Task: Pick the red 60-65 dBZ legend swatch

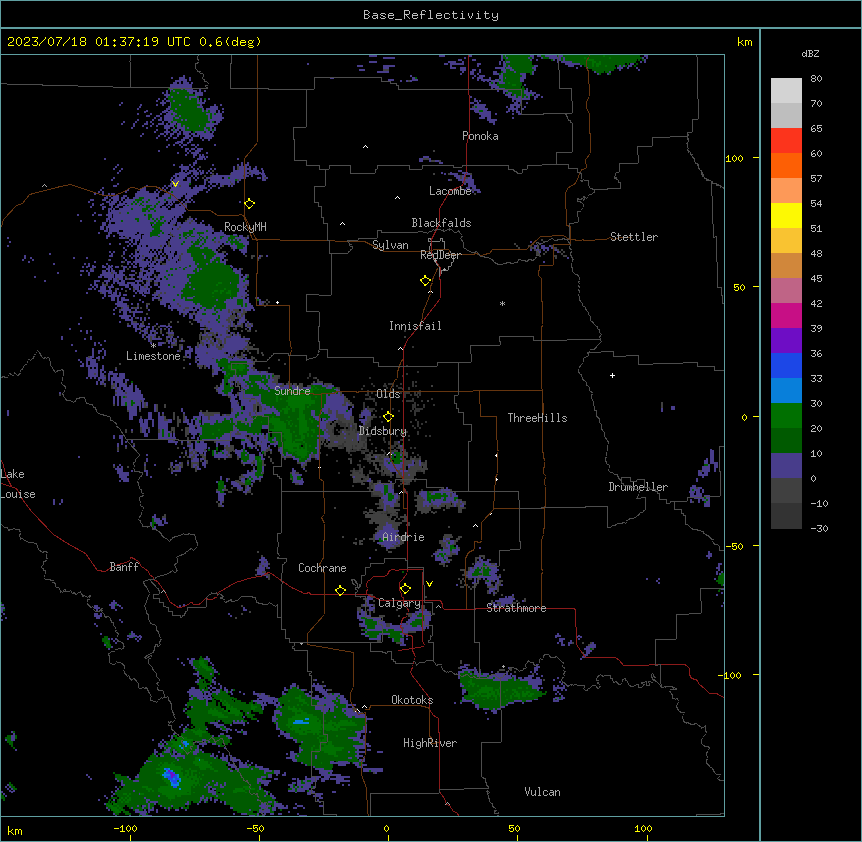Action: [x=786, y=141]
